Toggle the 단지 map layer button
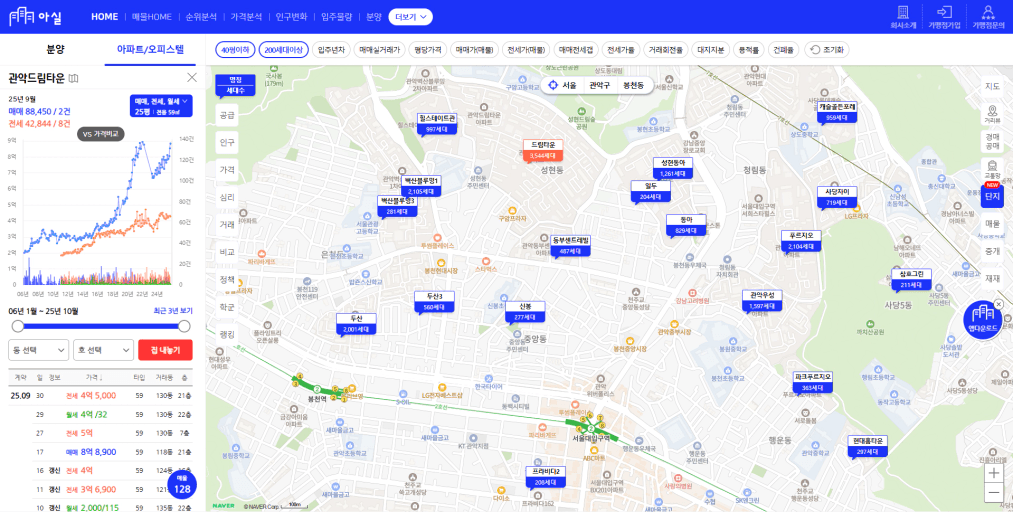1013x512 pixels. (993, 196)
